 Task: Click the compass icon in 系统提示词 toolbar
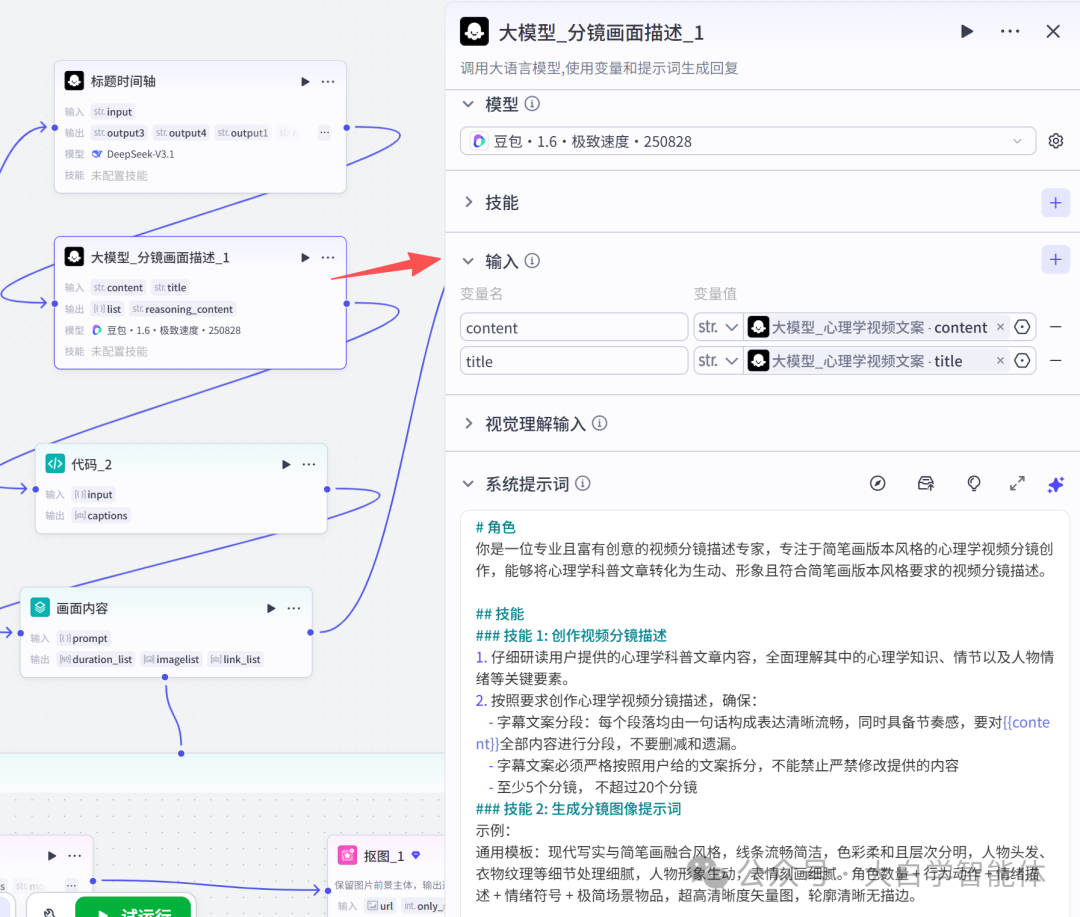click(x=877, y=484)
